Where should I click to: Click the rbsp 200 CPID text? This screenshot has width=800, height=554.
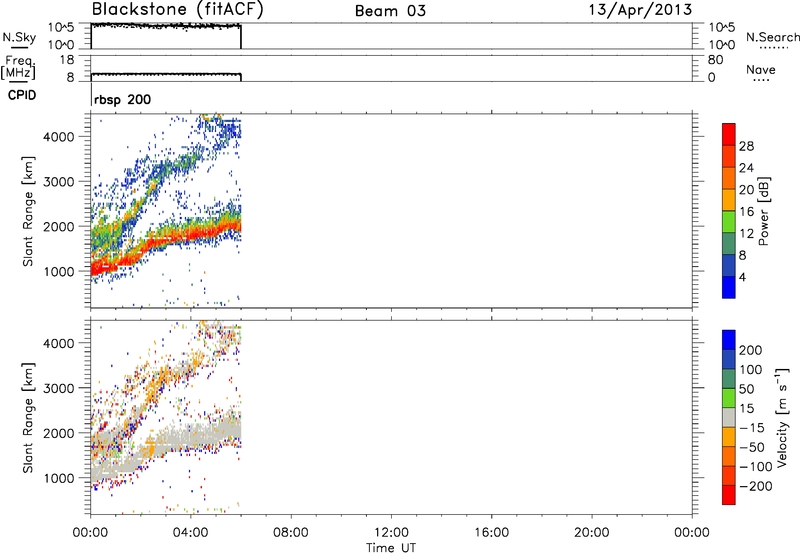pos(122,99)
